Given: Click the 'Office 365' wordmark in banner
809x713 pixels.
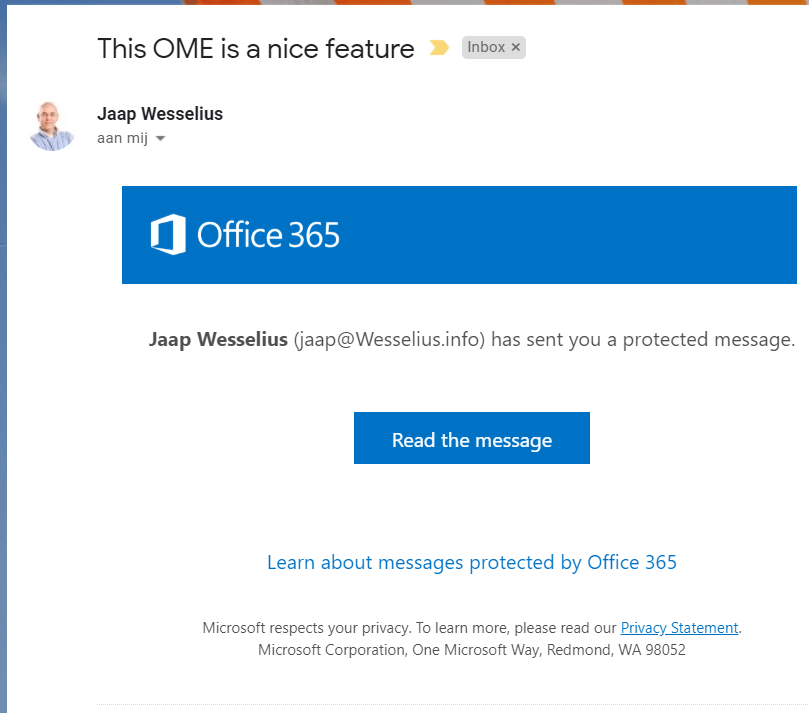Looking at the screenshot, I should [x=268, y=235].
